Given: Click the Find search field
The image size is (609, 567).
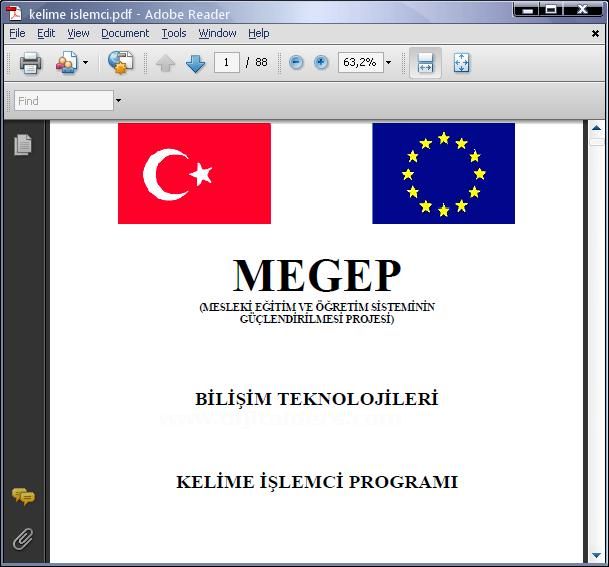Looking at the screenshot, I should click(x=64, y=101).
